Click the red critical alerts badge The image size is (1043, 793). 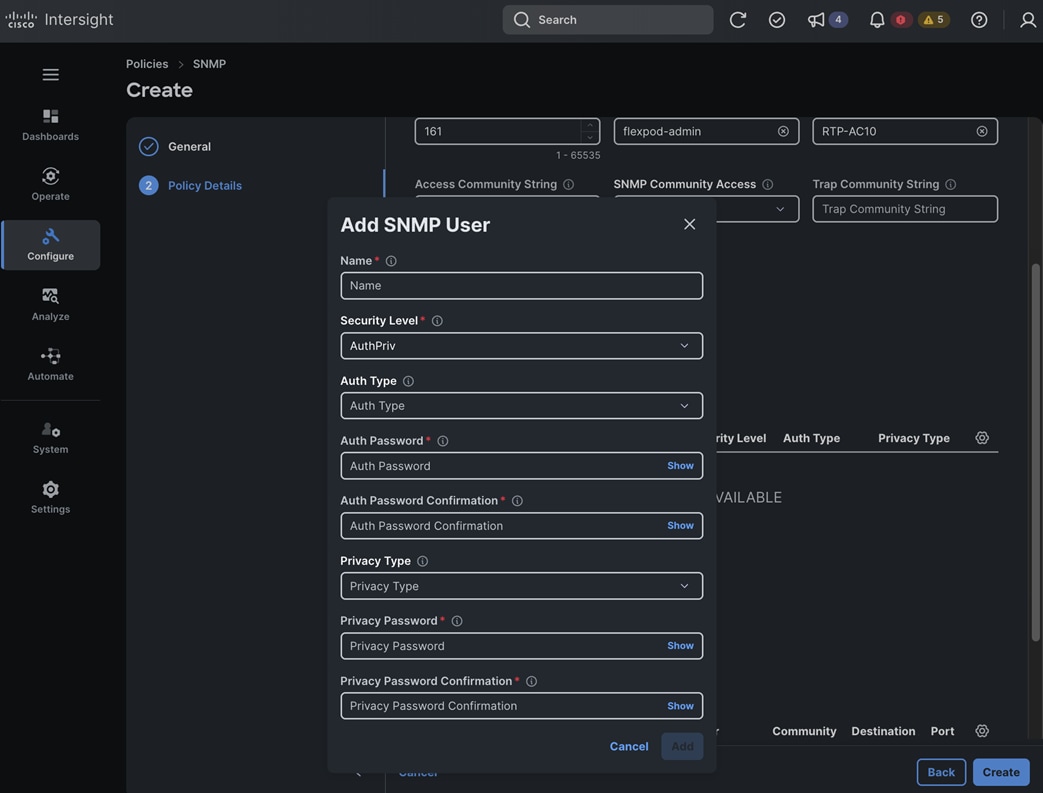click(x=901, y=20)
